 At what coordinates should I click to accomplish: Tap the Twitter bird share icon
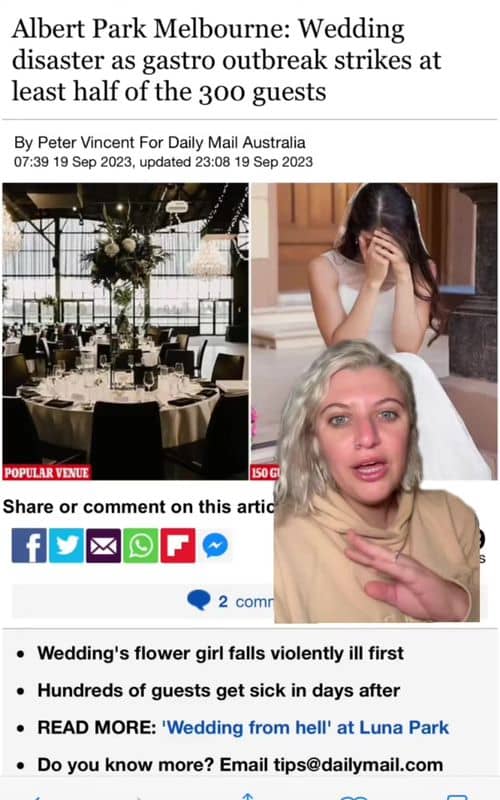pyautogui.click(x=66, y=545)
